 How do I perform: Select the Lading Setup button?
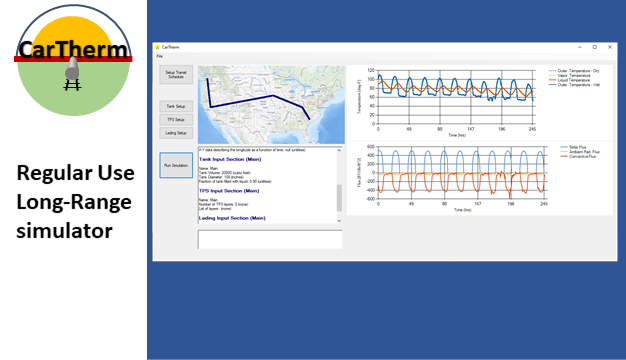click(x=176, y=133)
